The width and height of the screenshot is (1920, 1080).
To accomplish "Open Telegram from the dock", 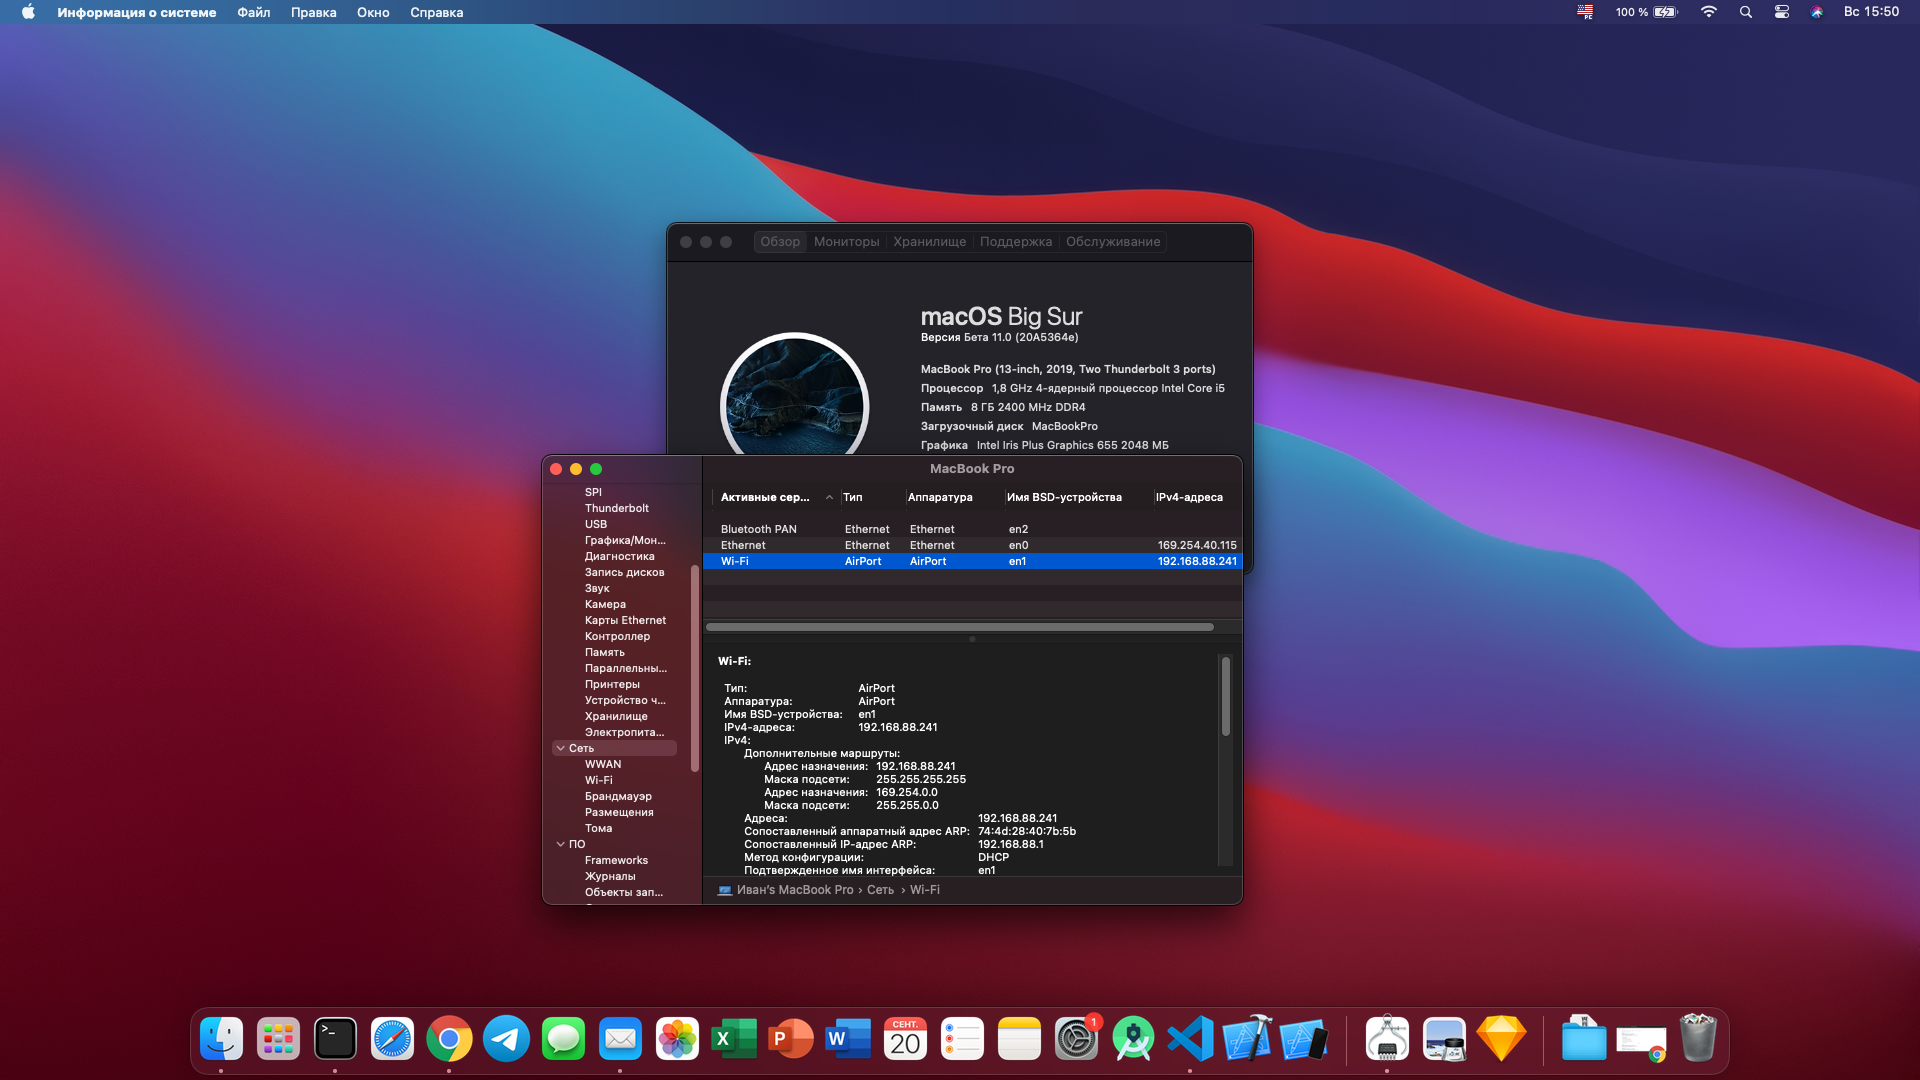I will click(x=506, y=1040).
